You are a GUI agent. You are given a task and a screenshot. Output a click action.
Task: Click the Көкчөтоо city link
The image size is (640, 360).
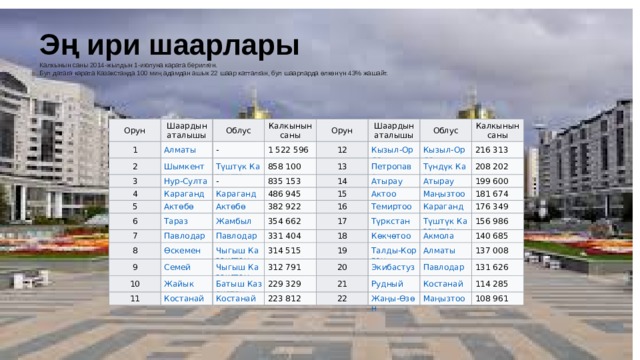(391, 236)
